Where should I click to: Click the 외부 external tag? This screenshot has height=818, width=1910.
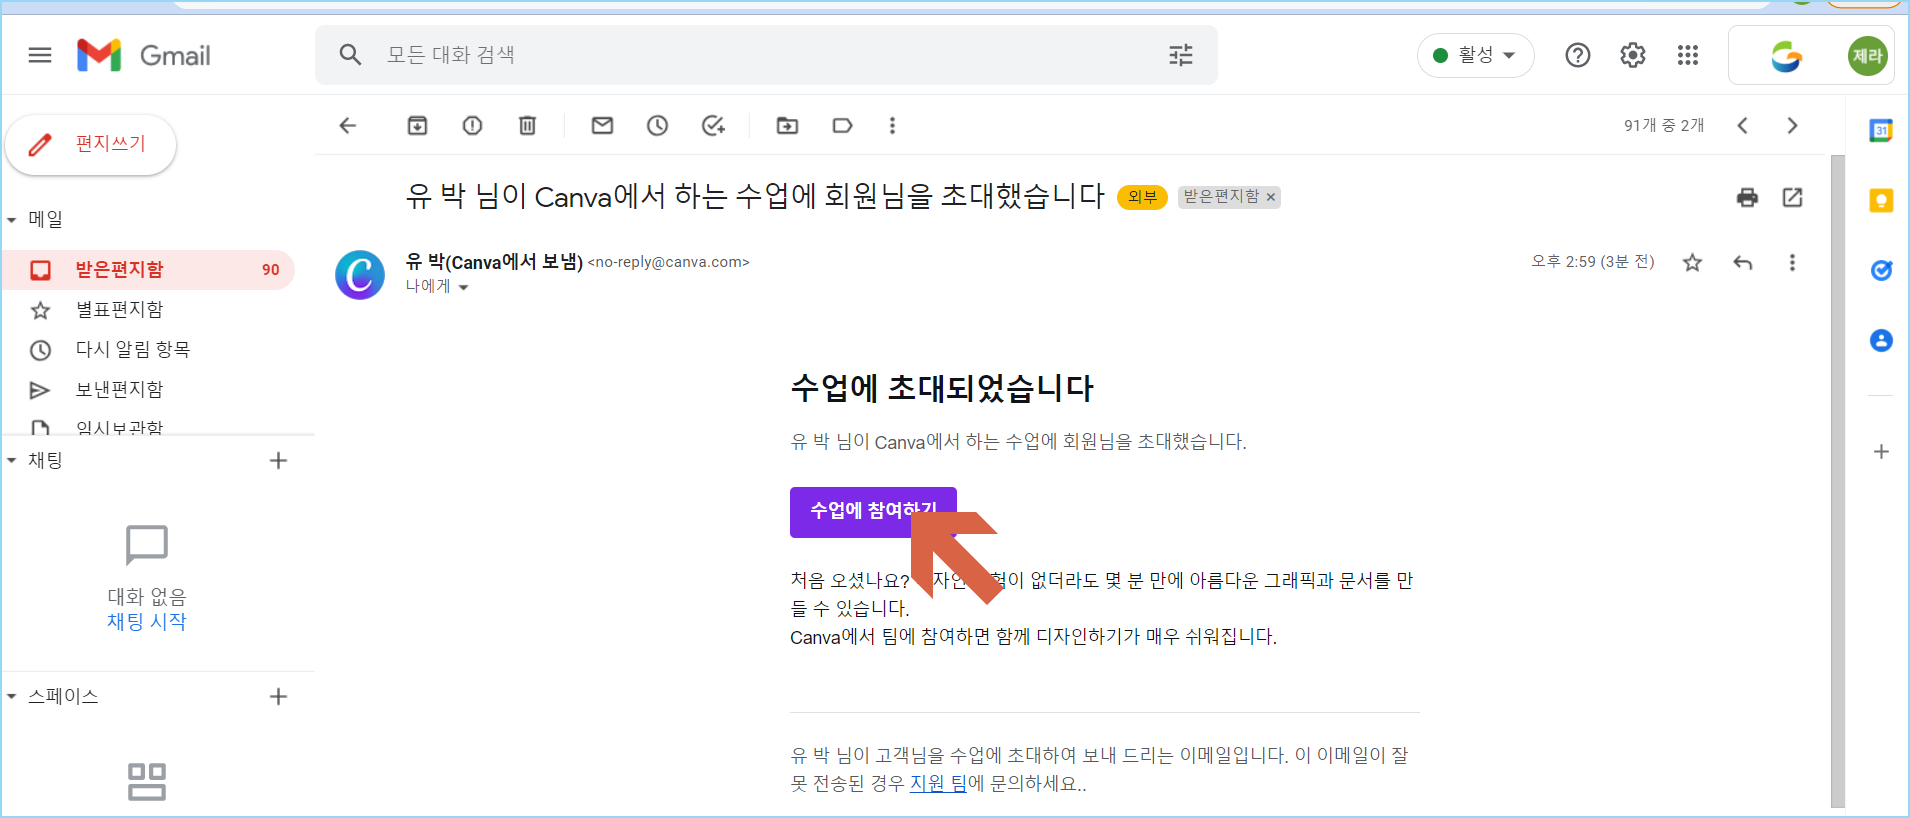[1142, 197]
